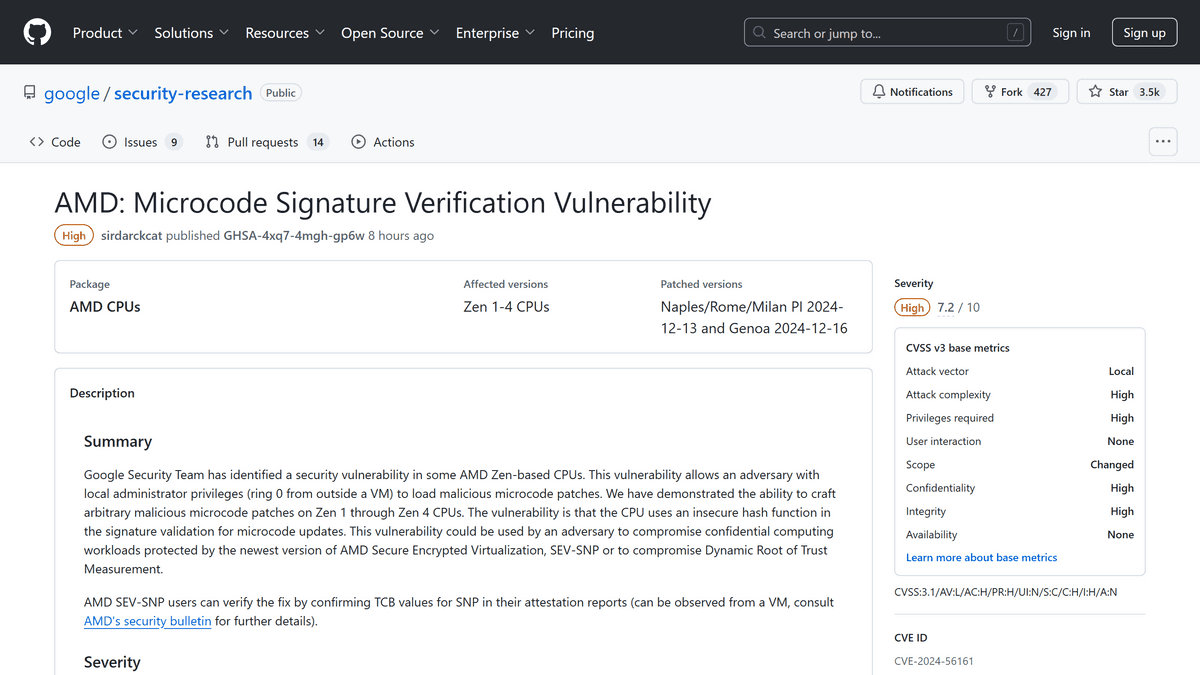This screenshot has height=675, width=1200.
Task: Click the fork icon
Action: (x=990, y=92)
